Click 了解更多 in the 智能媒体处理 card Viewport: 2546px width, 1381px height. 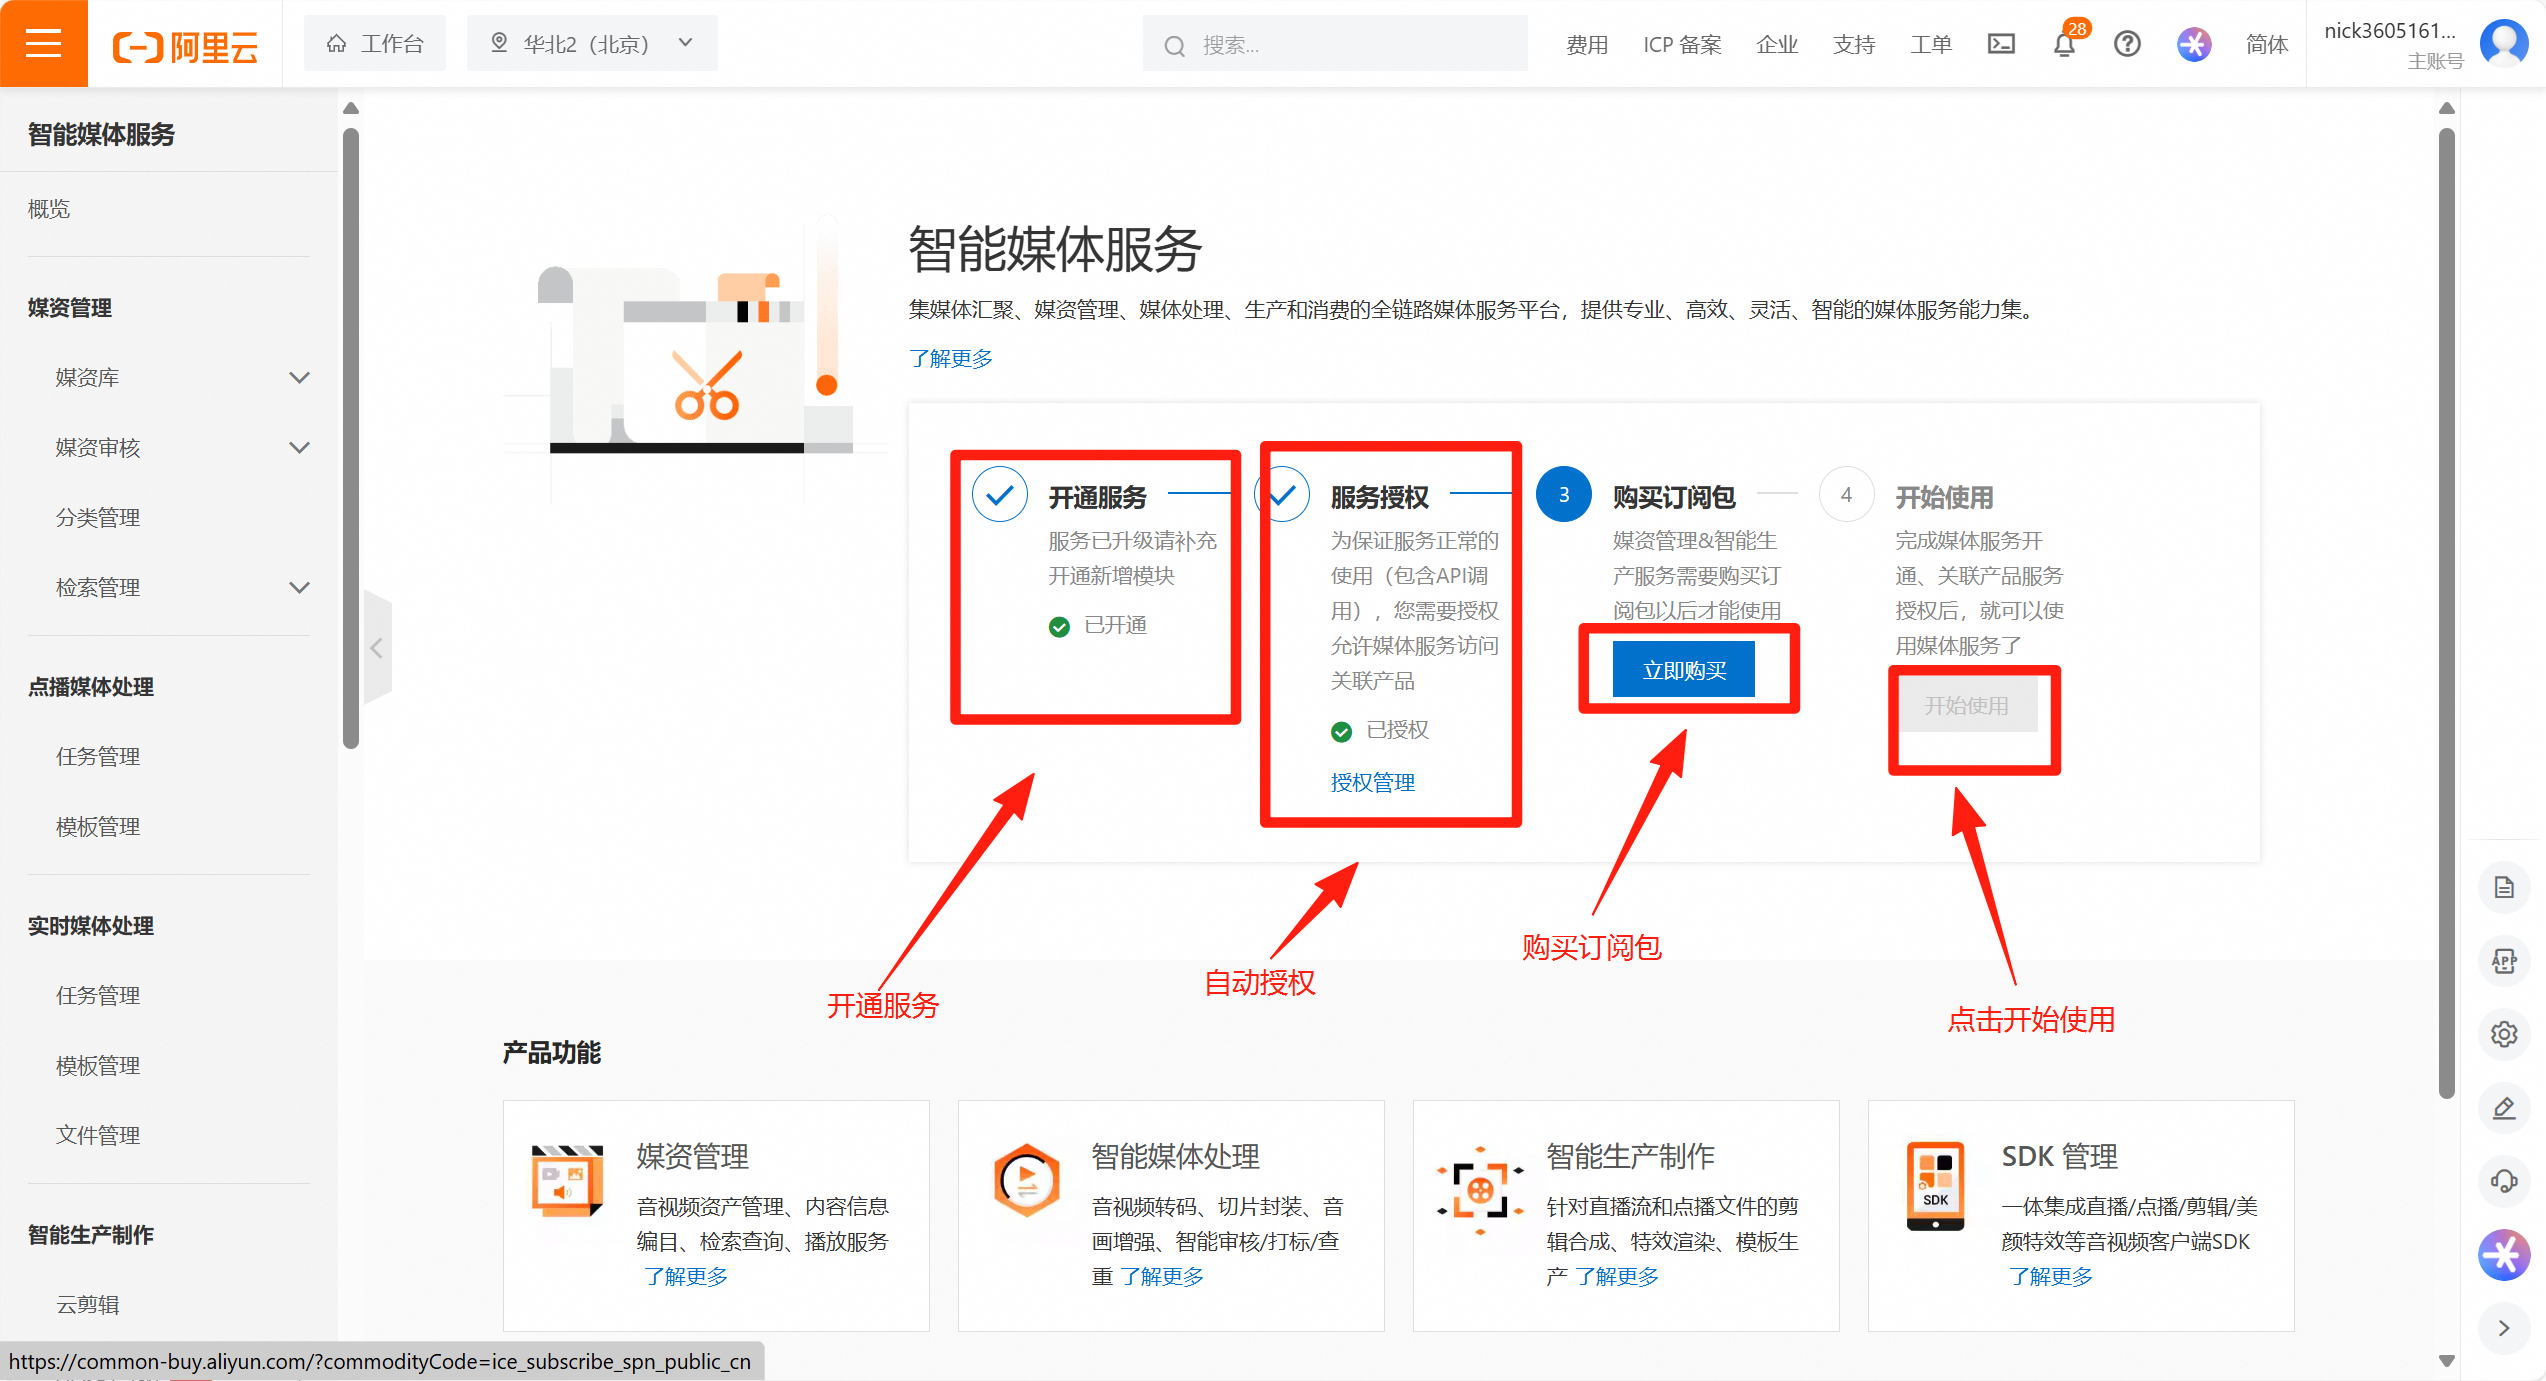tap(1162, 1276)
